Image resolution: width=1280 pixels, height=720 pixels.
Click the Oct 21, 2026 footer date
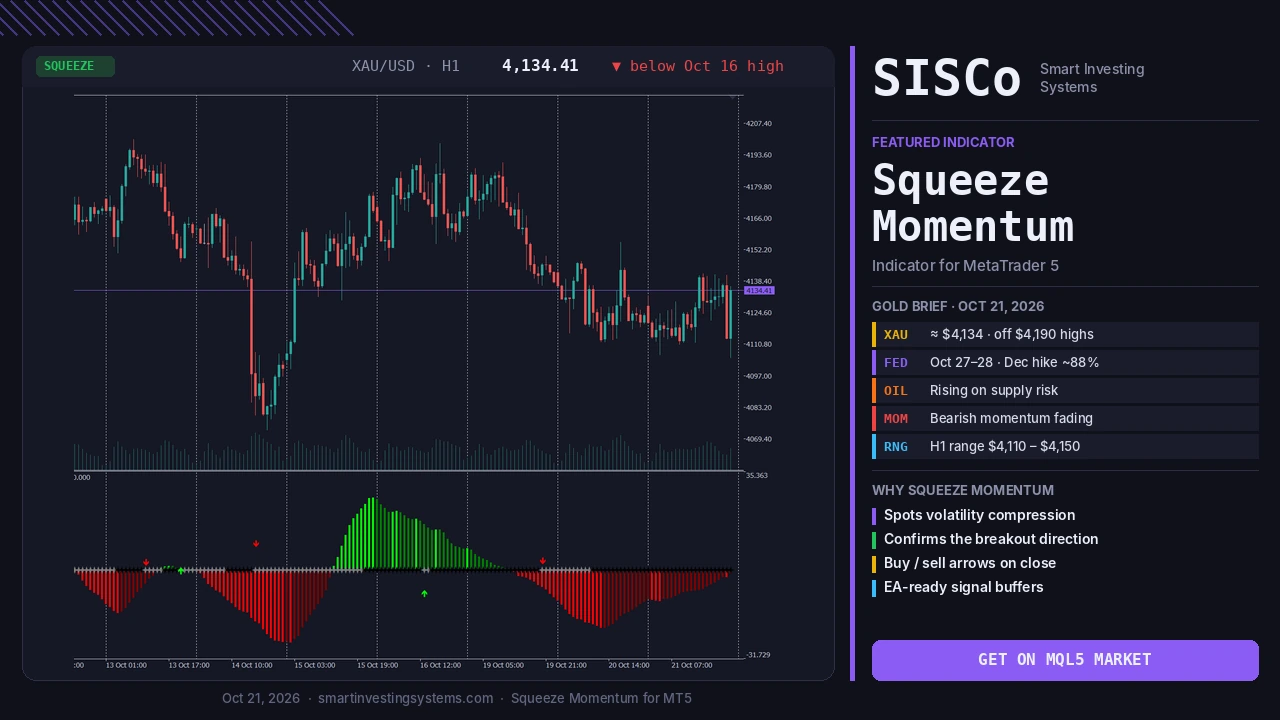[261, 698]
